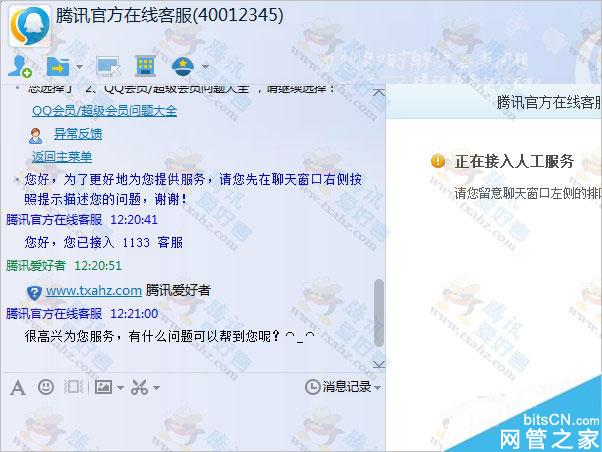The image size is (602, 452).
Task: Click the right panel 腾讯官方在线客服 header
Action: (x=549, y=103)
